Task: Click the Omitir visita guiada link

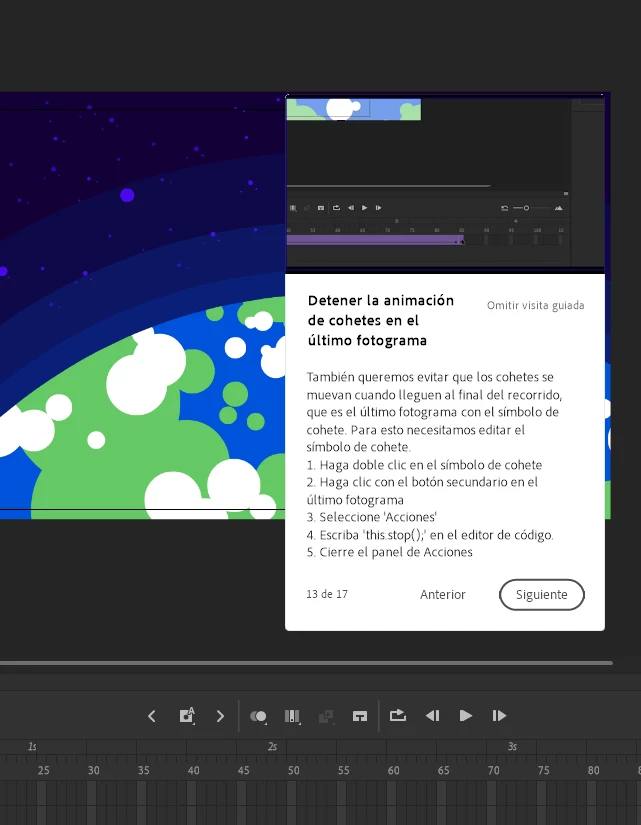Action: 535,305
